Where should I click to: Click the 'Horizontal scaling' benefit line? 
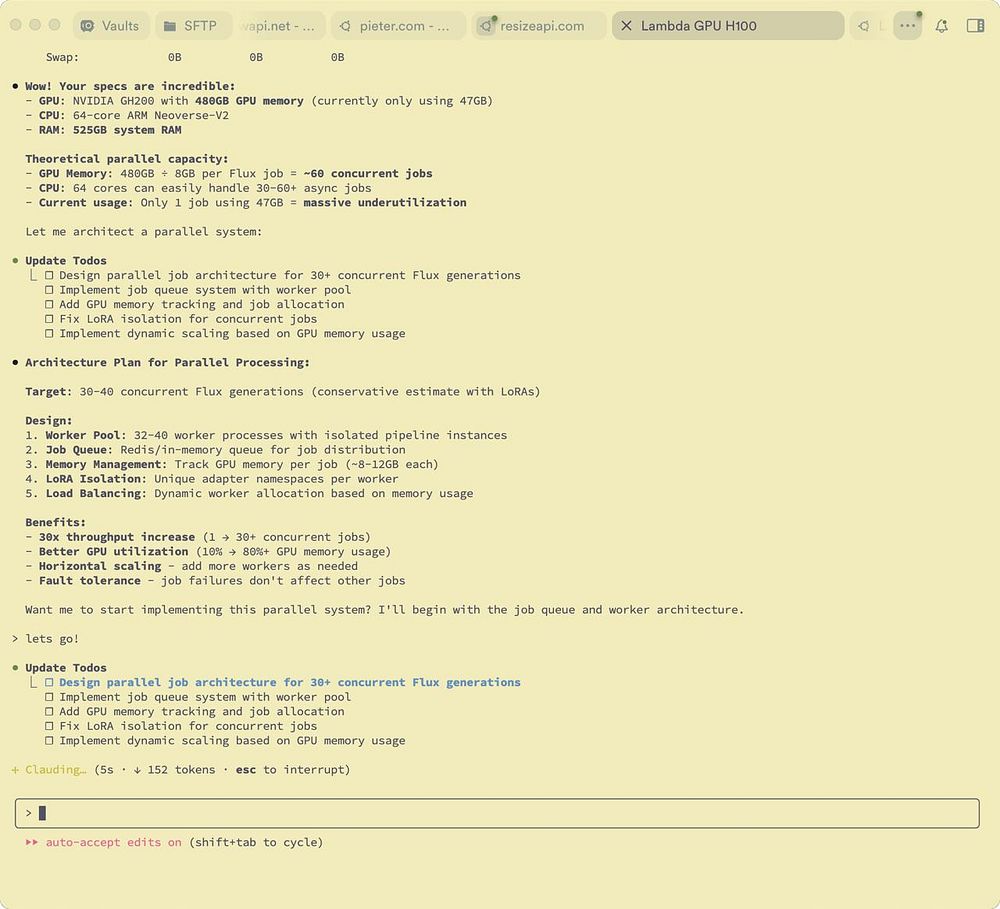coord(191,566)
